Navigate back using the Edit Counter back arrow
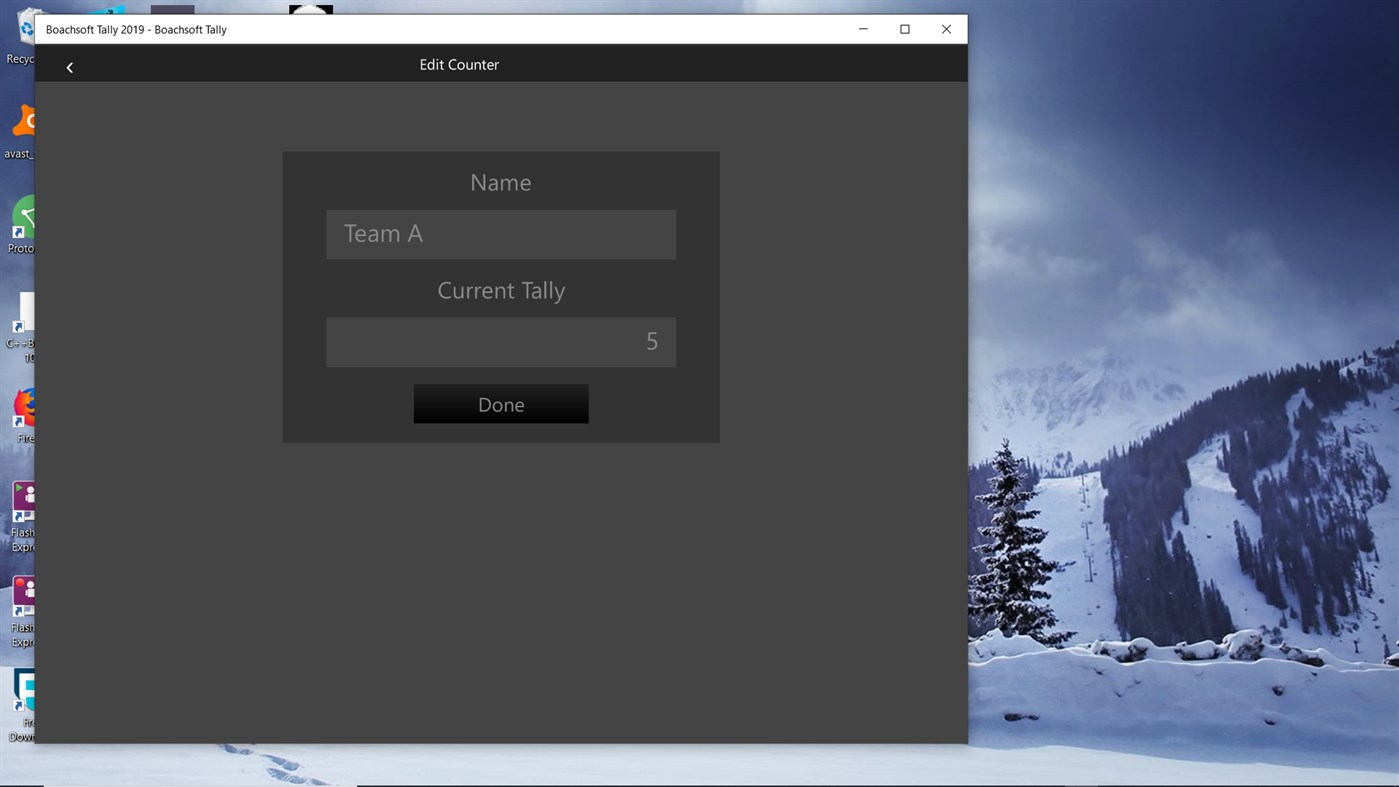Viewport: 1399px width, 787px height. [69, 67]
